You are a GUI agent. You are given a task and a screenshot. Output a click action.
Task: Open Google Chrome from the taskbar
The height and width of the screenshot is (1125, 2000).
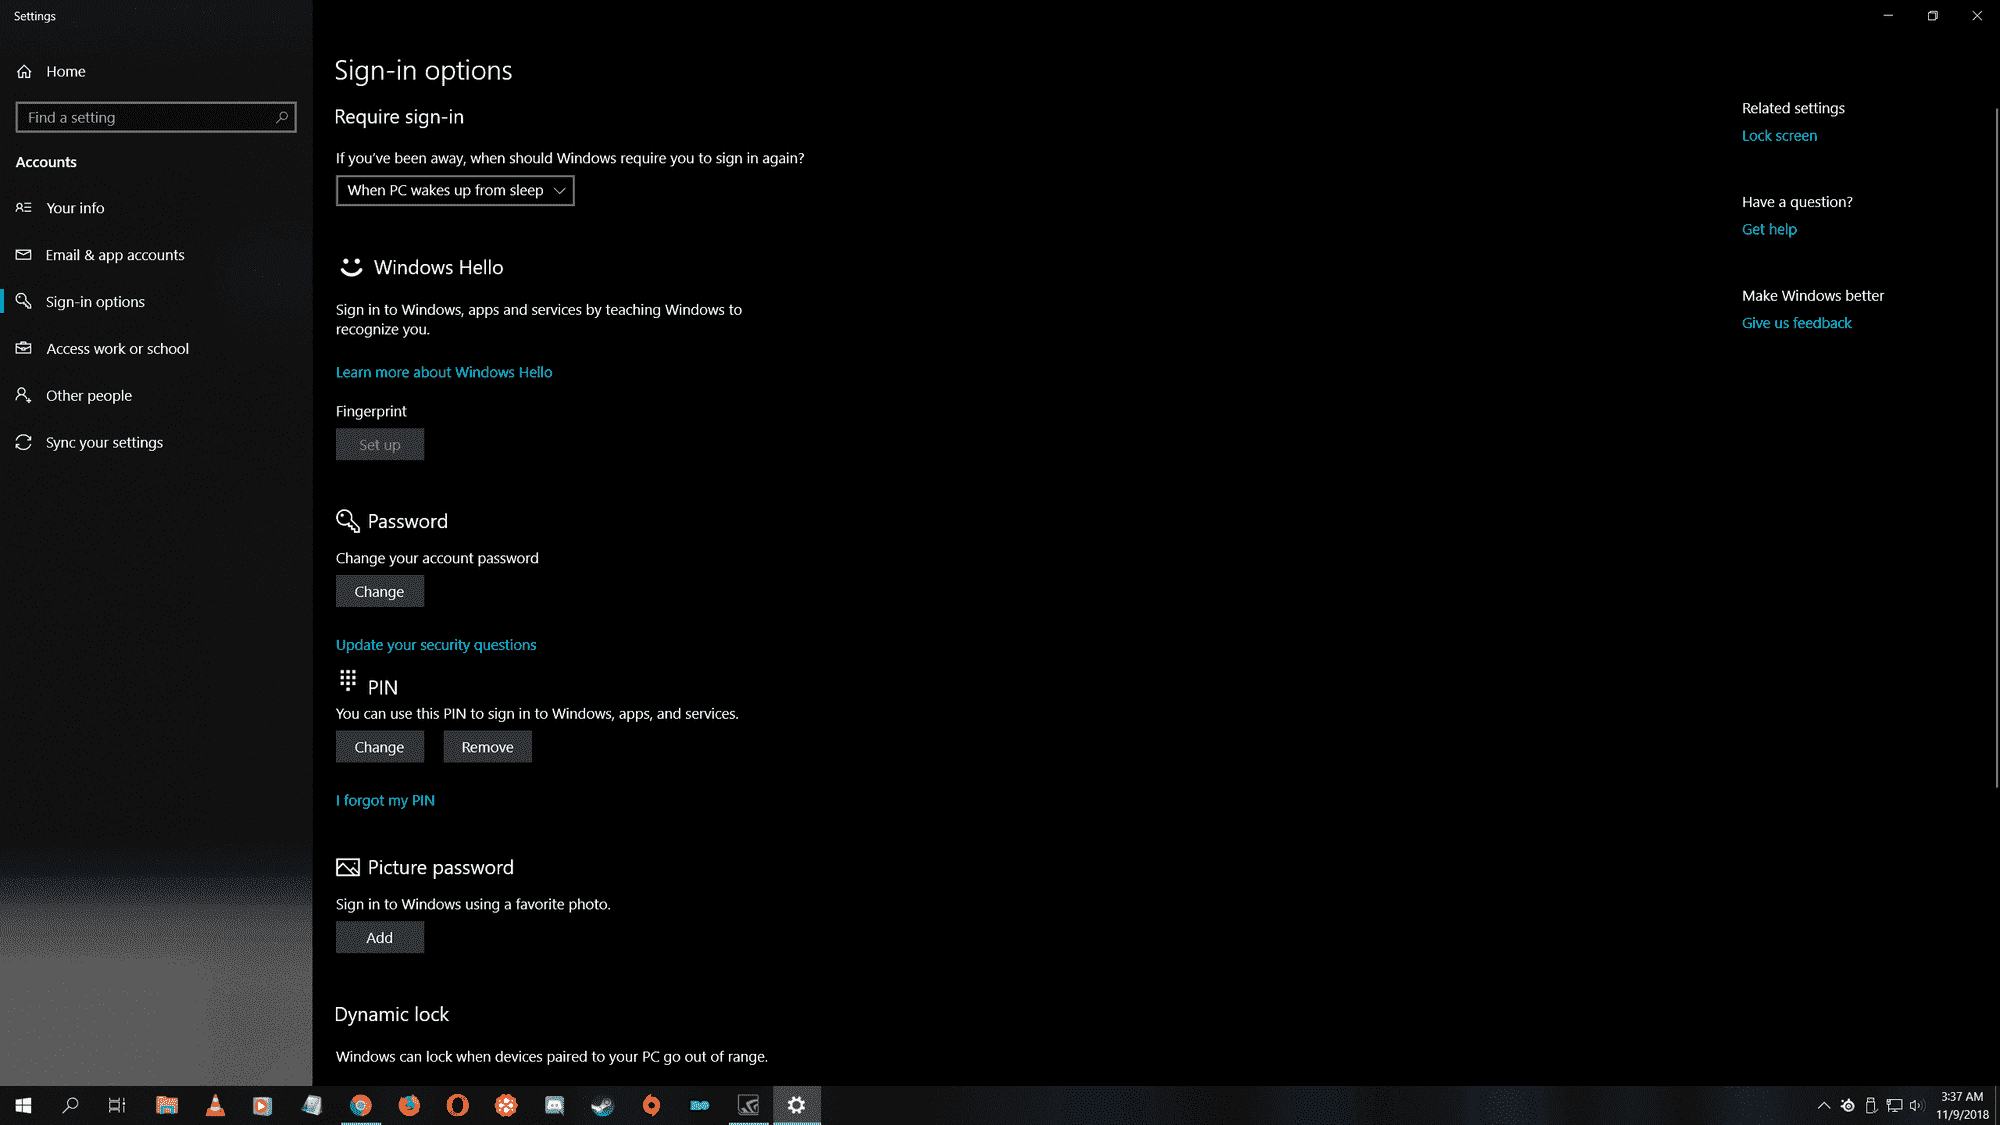click(361, 1105)
